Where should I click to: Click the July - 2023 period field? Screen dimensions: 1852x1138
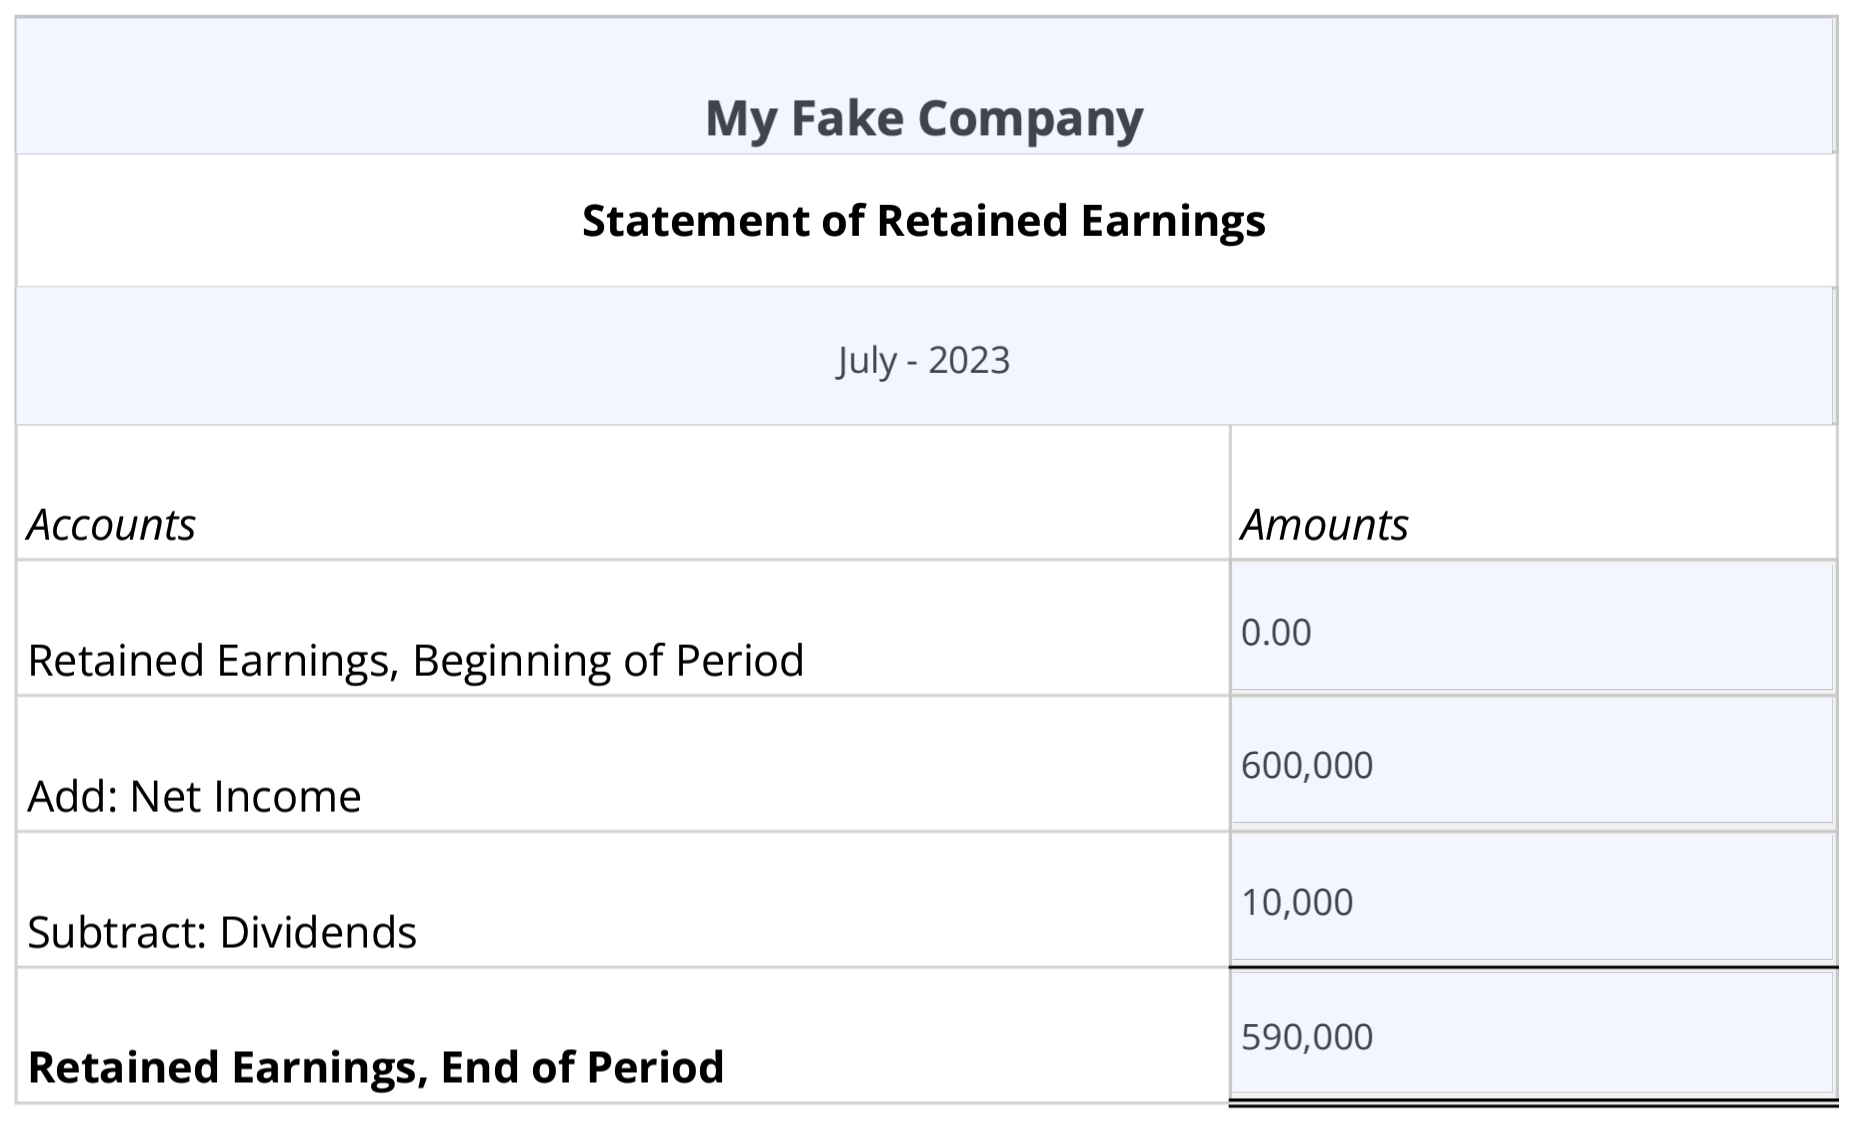coord(925,356)
